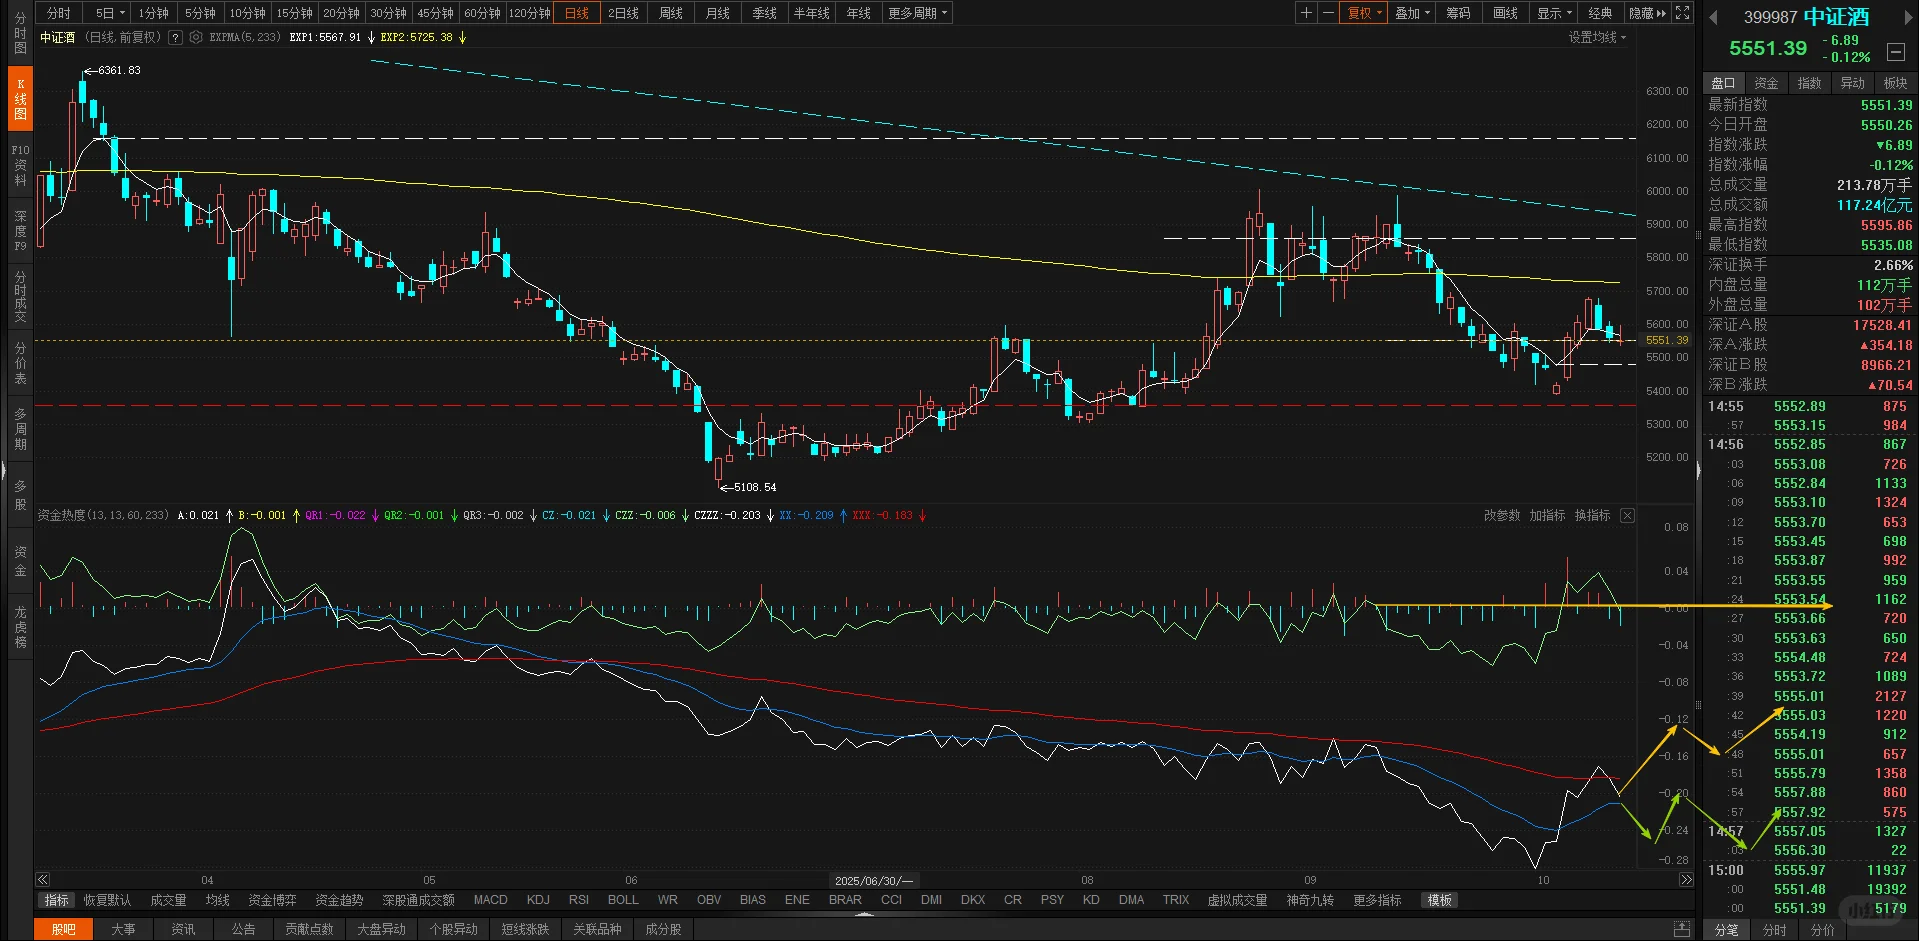This screenshot has height=941, width=1919.
Task: Open the F10资料 sidebar item
Action: click(x=20, y=165)
